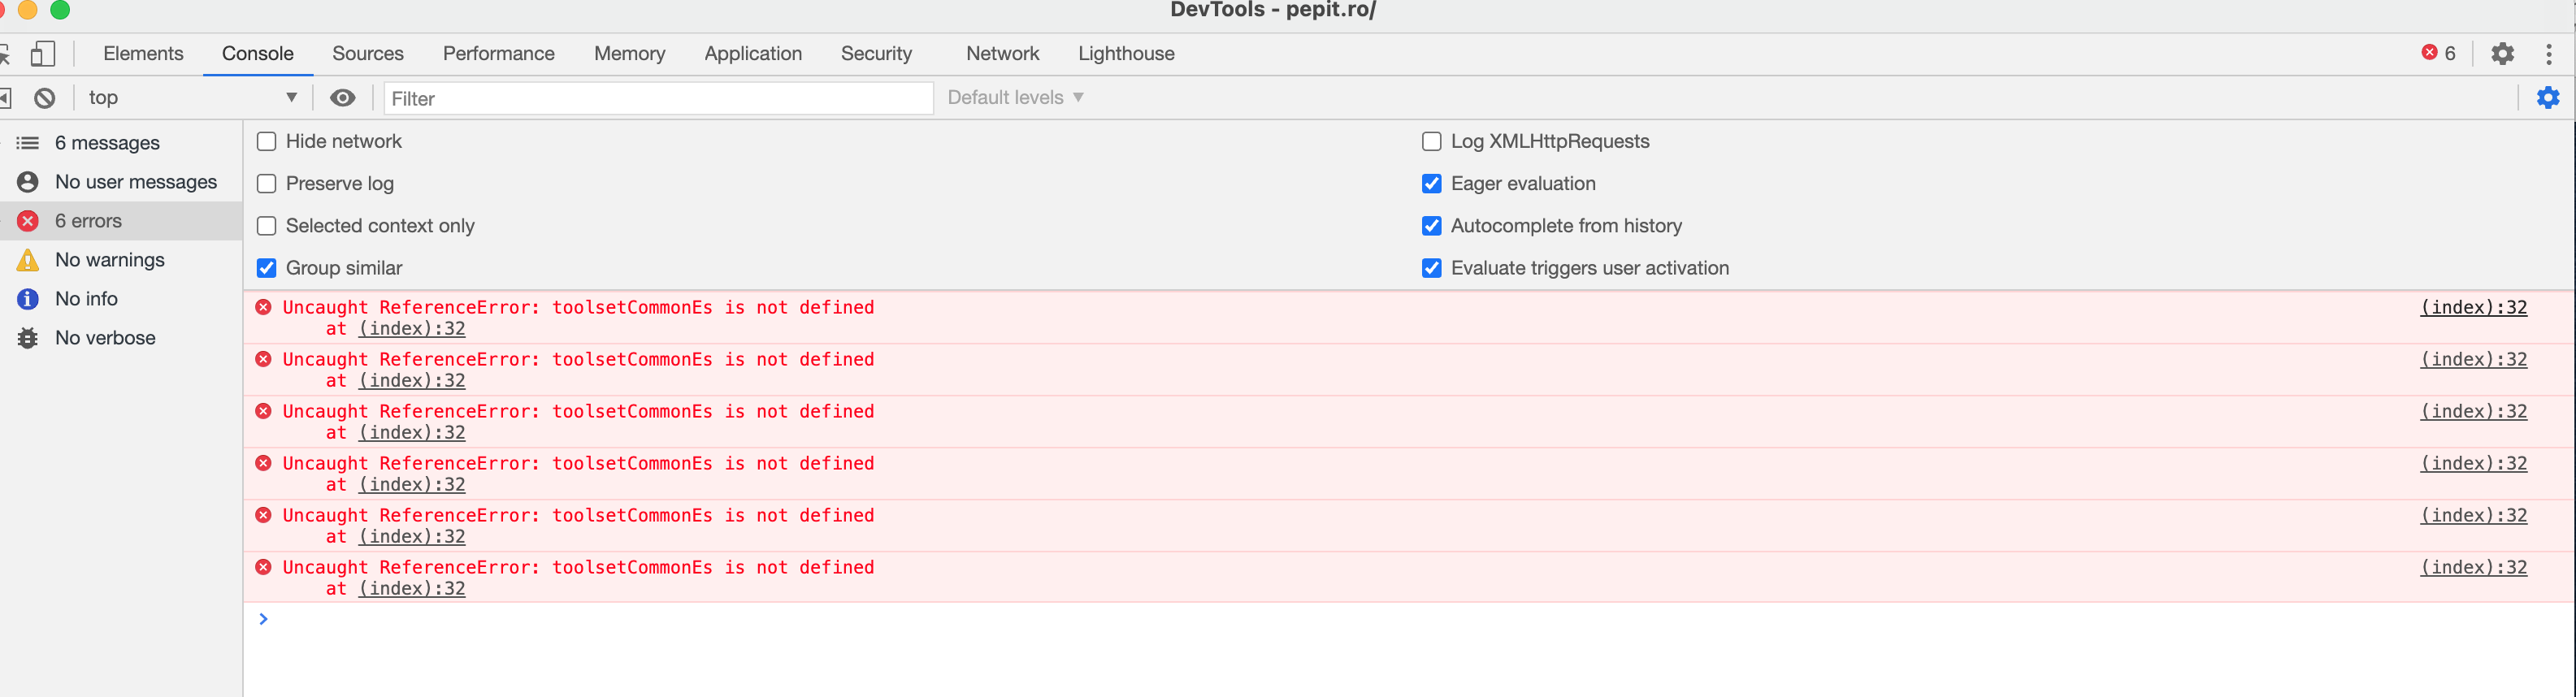
Task: Click the console Filter input field
Action: [x=657, y=97]
